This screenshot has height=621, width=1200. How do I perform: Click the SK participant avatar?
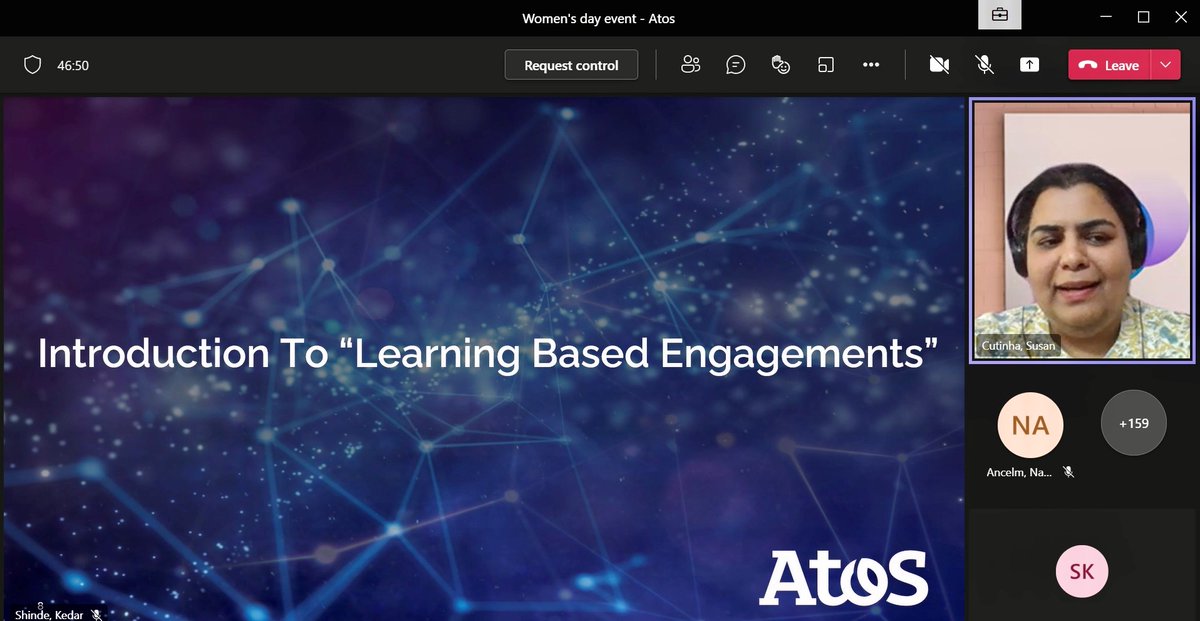[x=1082, y=572]
